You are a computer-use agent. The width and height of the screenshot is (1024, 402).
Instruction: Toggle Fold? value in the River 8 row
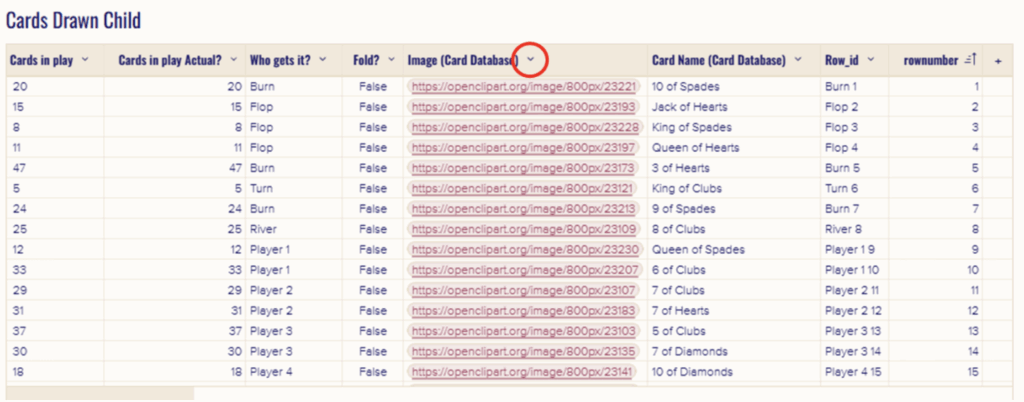[x=372, y=229]
